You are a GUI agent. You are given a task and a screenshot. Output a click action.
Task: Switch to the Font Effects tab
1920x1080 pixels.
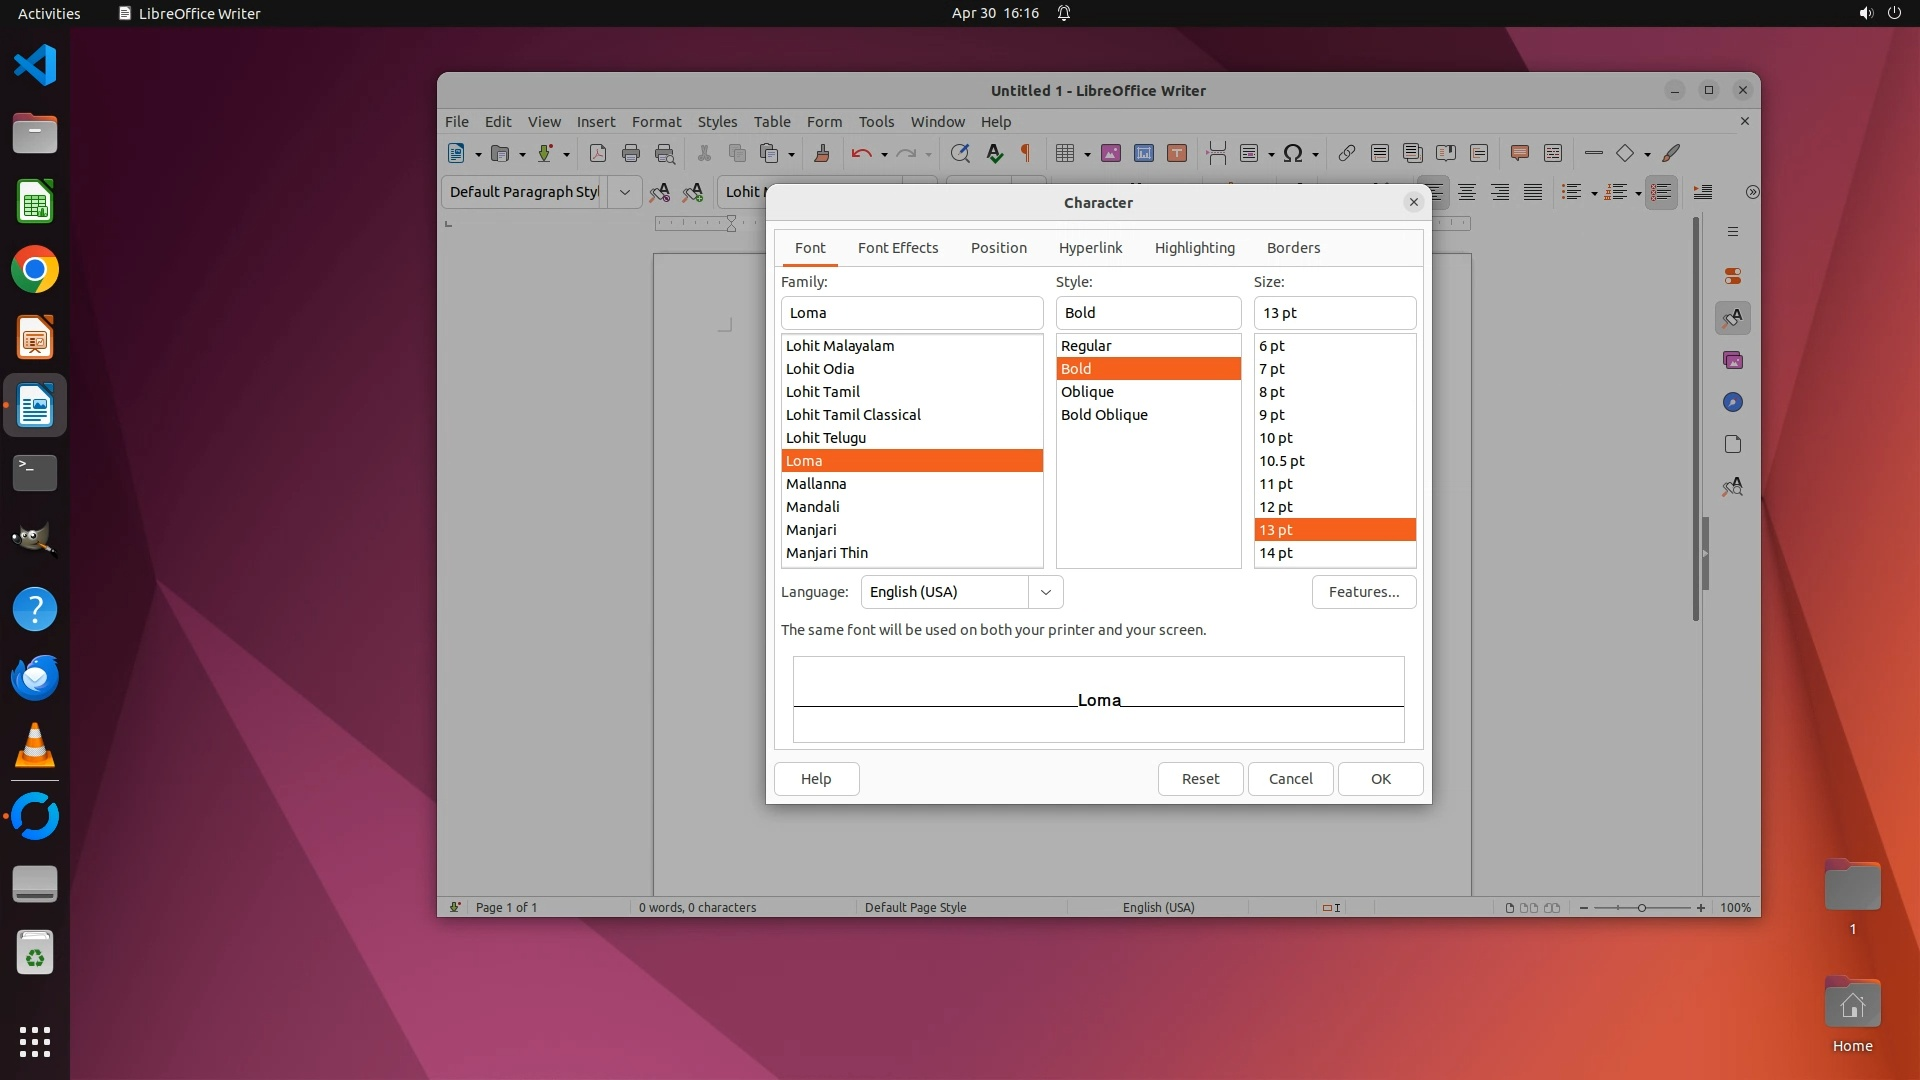897,248
